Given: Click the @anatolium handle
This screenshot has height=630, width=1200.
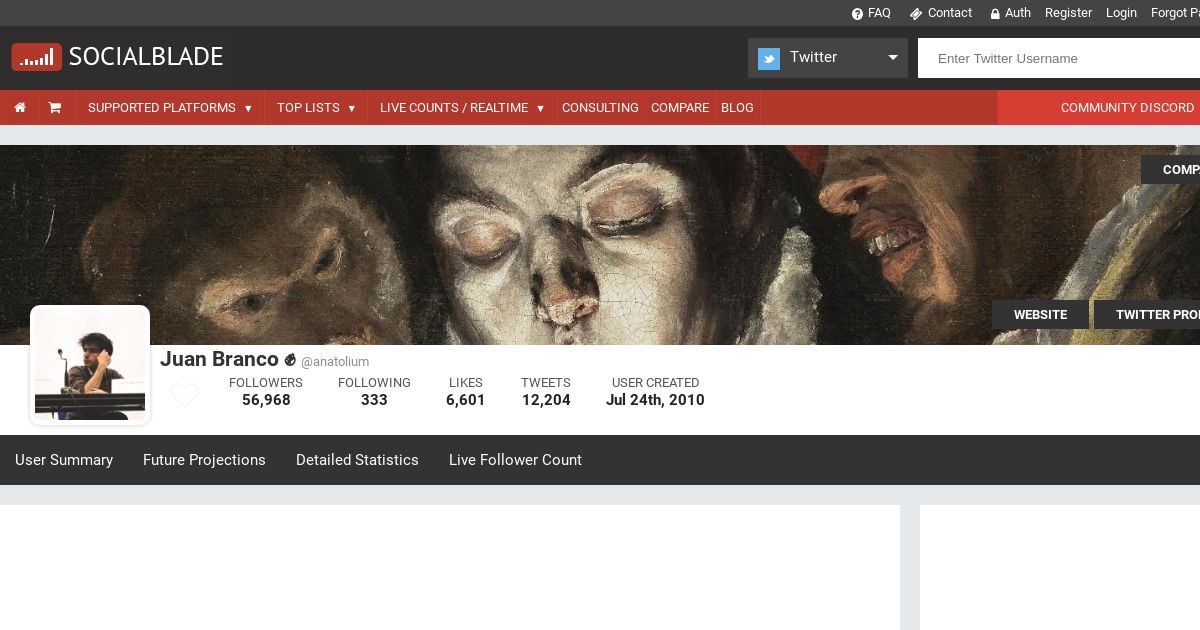Looking at the screenshot, I should [x=335, y=362].
